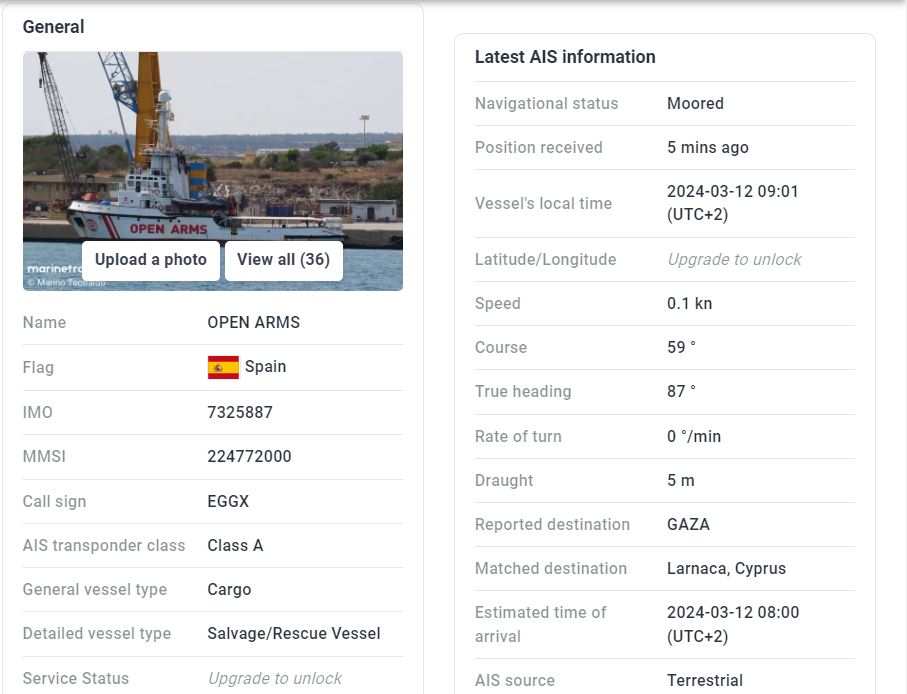
Task: Click the Class A transponder value
Action: (x=235, y=545)
